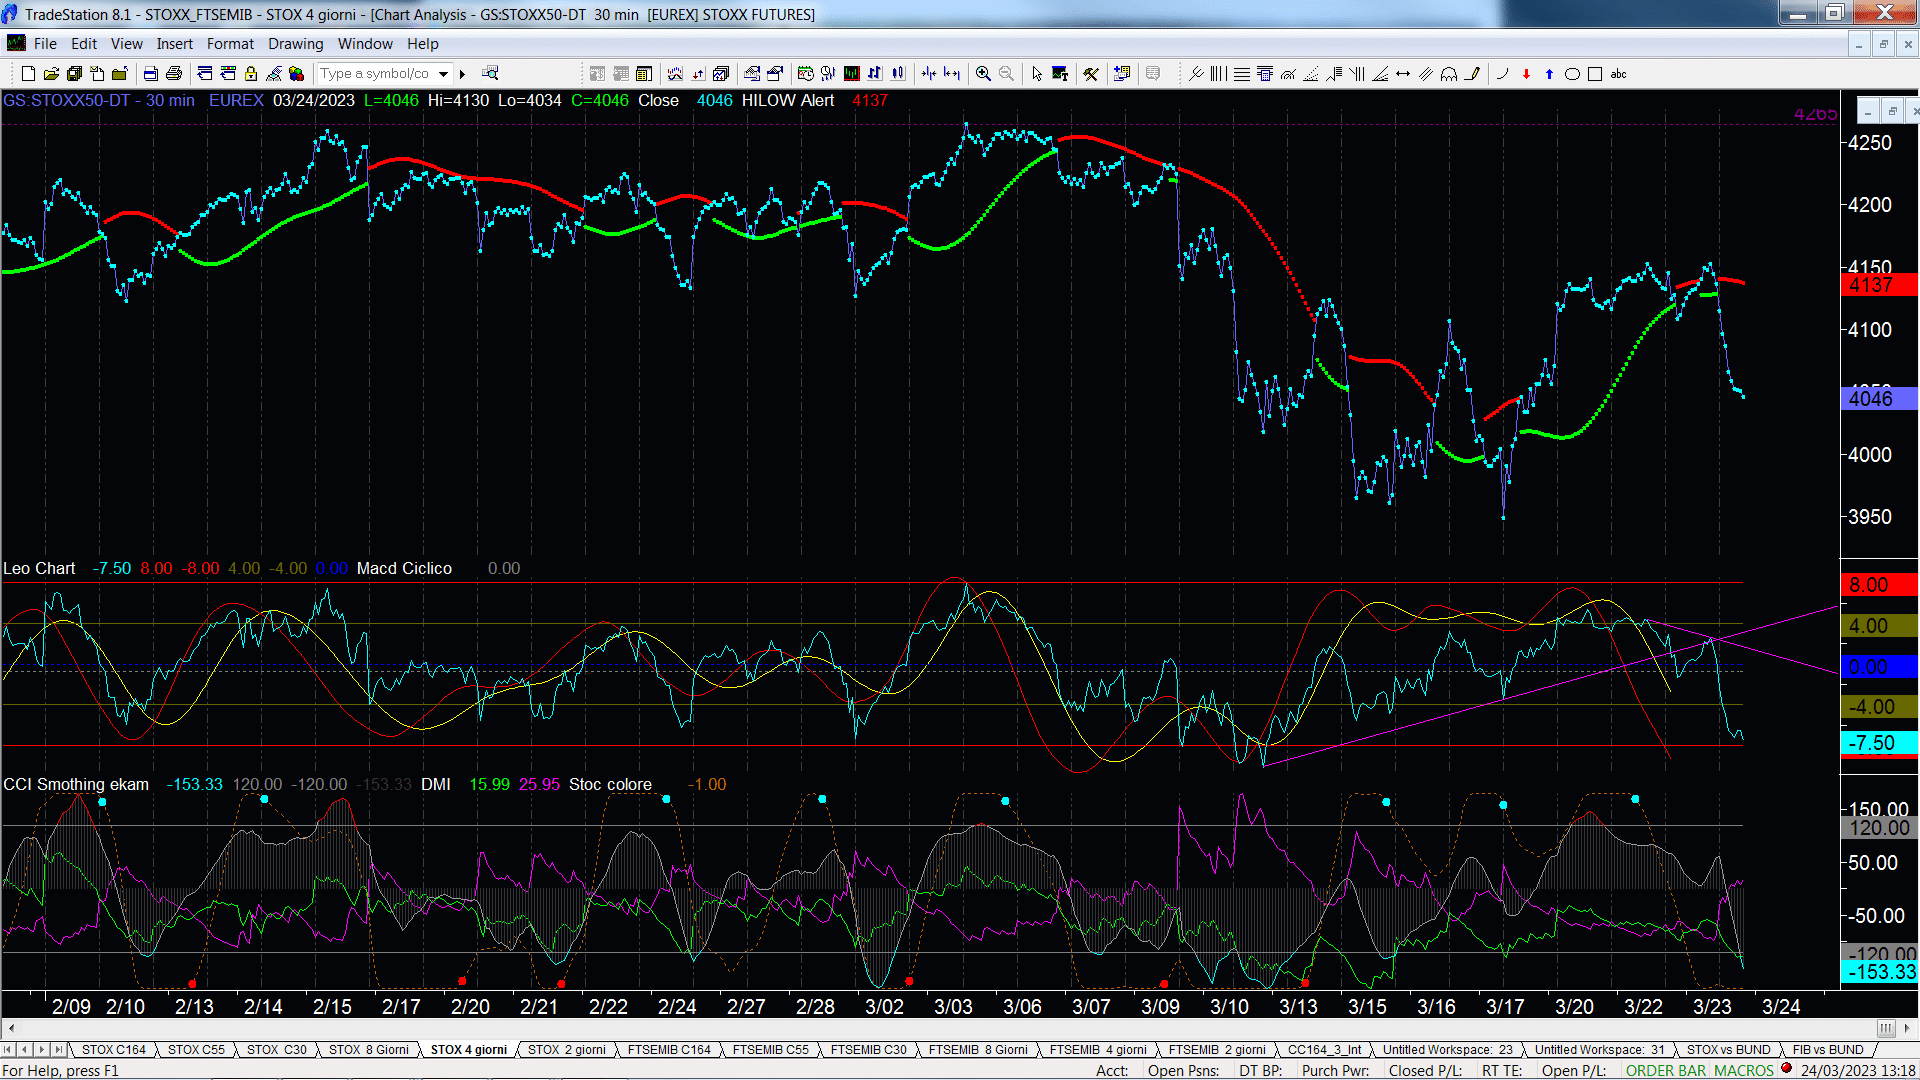This screenshot has height=1080, width=1920.
Task: Click the compress bar spacing icon
Action: [929, 74]
